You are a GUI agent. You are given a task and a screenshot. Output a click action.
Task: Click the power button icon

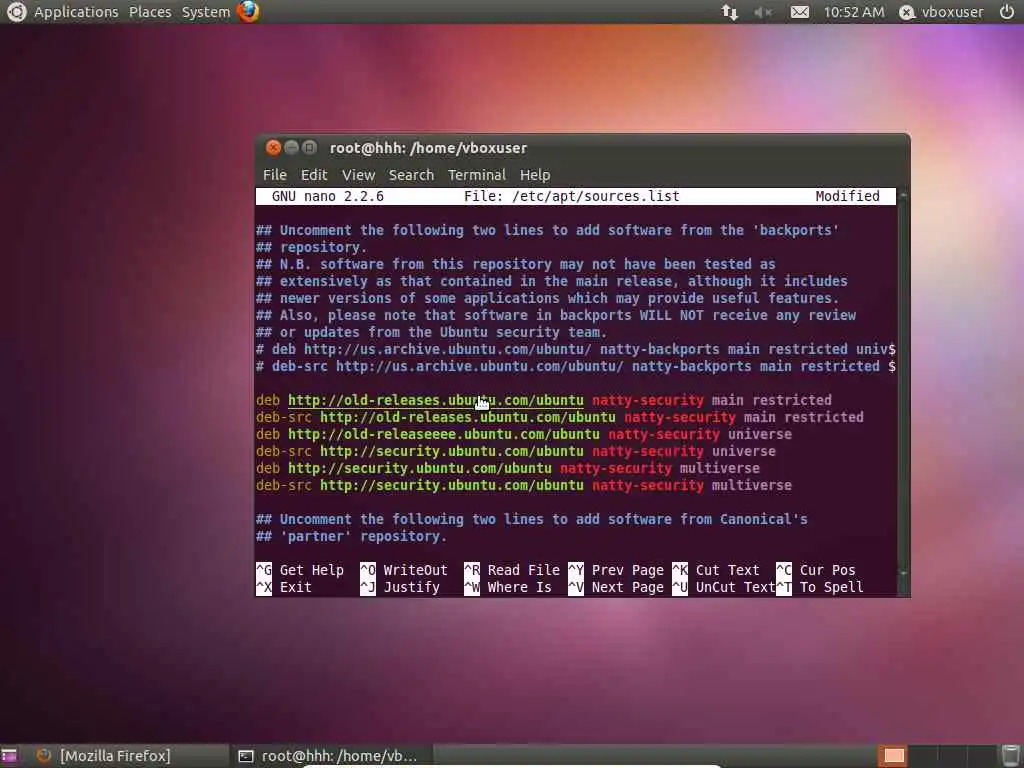click(1006, 12)
